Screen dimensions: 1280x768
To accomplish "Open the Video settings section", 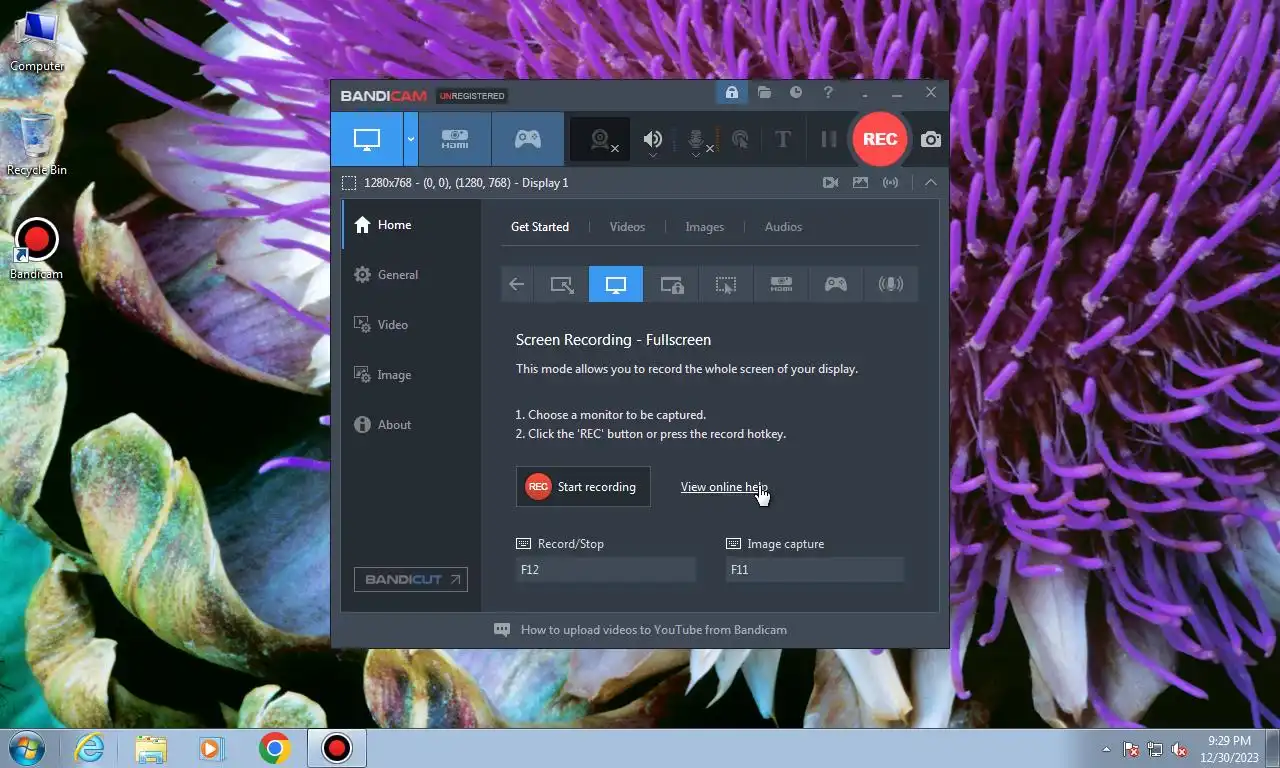I will tap(412, 325).
